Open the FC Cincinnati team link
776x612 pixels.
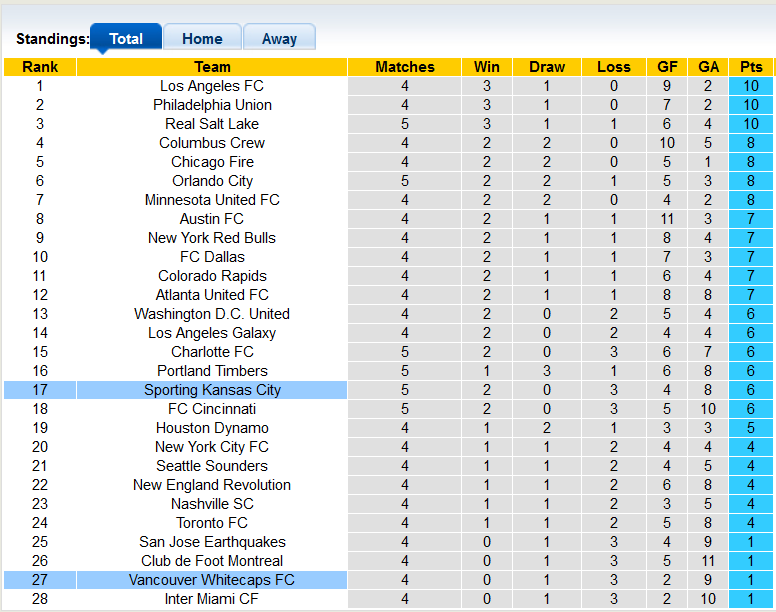[212, 409]
